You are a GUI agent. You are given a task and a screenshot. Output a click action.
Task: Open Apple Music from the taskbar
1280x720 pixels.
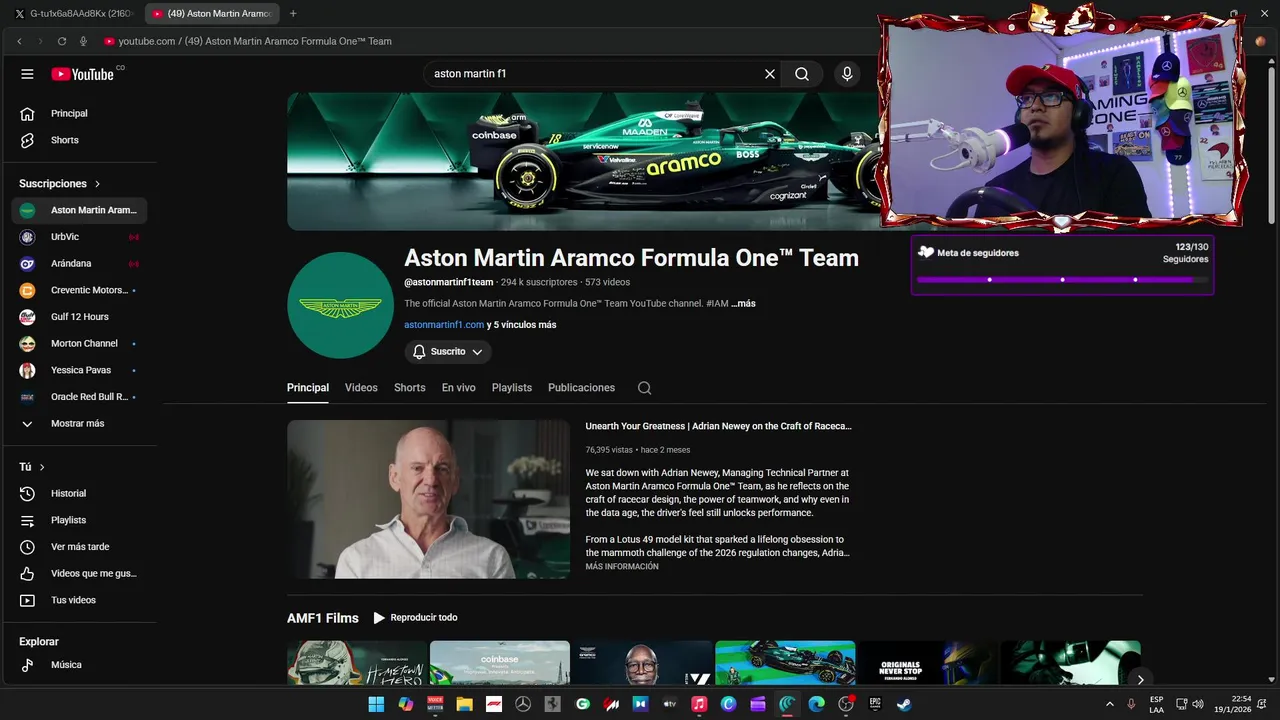(x=699, y=704)
